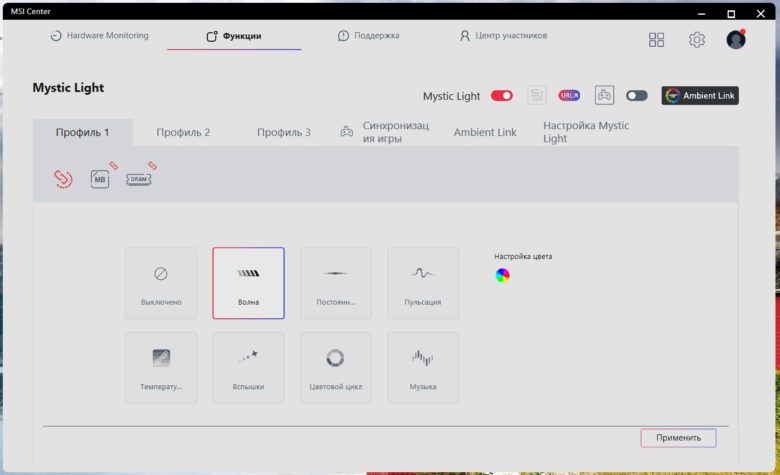Select the Профиль 1 tab
Screen dimensions: 780x475
(x=83, y=132)
